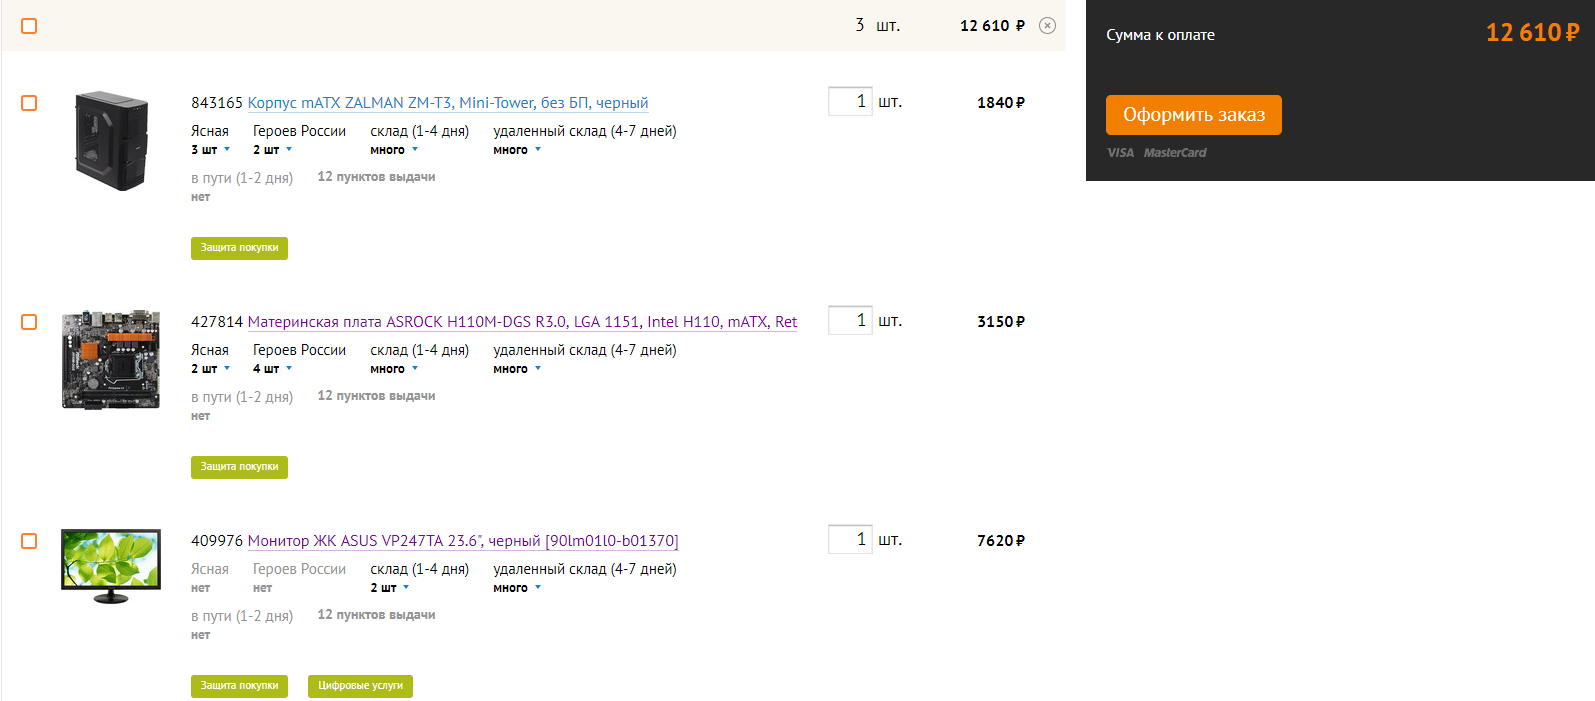The image size is (1595, 701).
Task: Click the ZALMAN ZM-T3 case thumbnail
Action: (x=111, y=141)
